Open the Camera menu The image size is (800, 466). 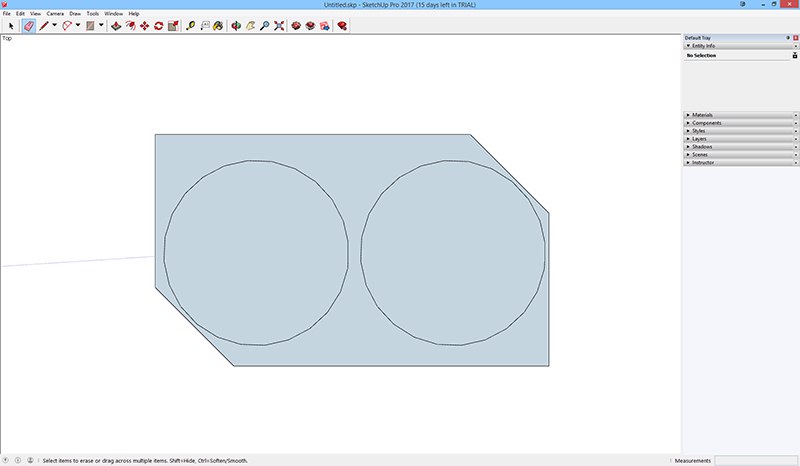click(55, 13)
